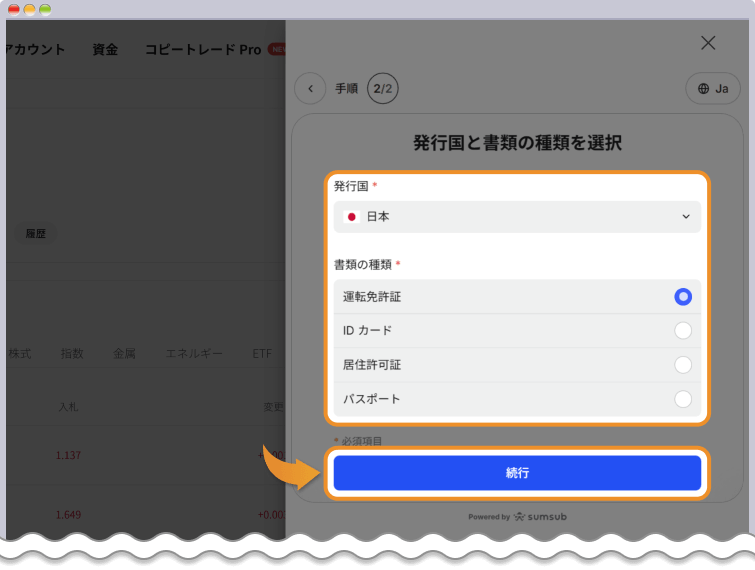
Task: Click the bid value 1.137
Action: tap(68, 455)
